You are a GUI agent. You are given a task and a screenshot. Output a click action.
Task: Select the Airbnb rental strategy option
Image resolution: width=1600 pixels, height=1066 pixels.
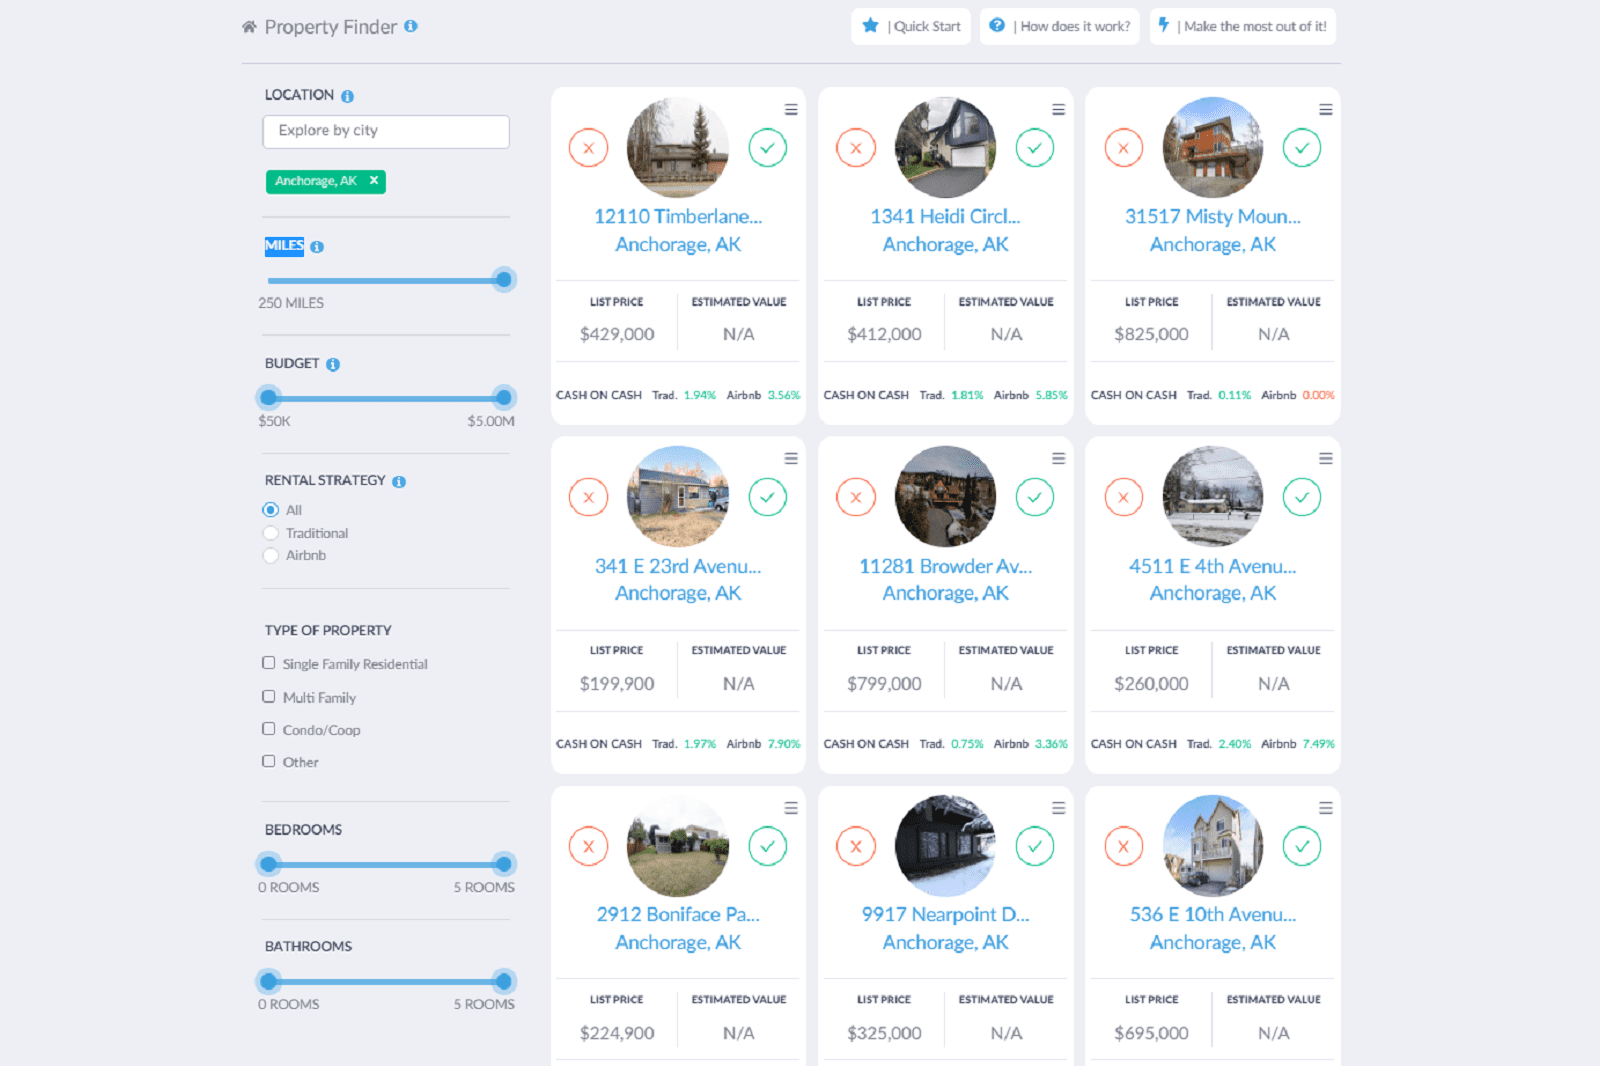point(270,555)
